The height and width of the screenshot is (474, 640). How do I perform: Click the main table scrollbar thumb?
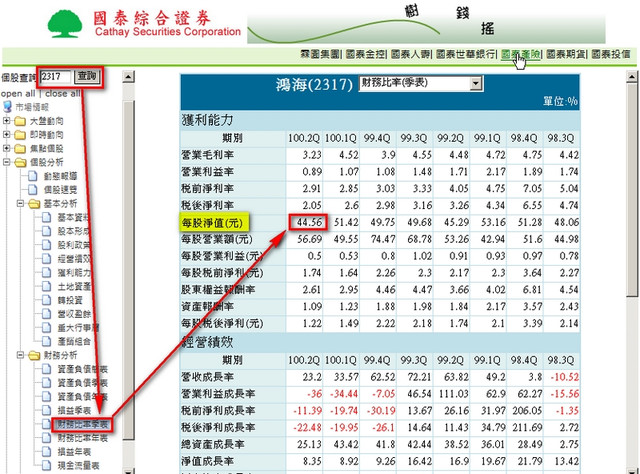(x=632, y=189)
